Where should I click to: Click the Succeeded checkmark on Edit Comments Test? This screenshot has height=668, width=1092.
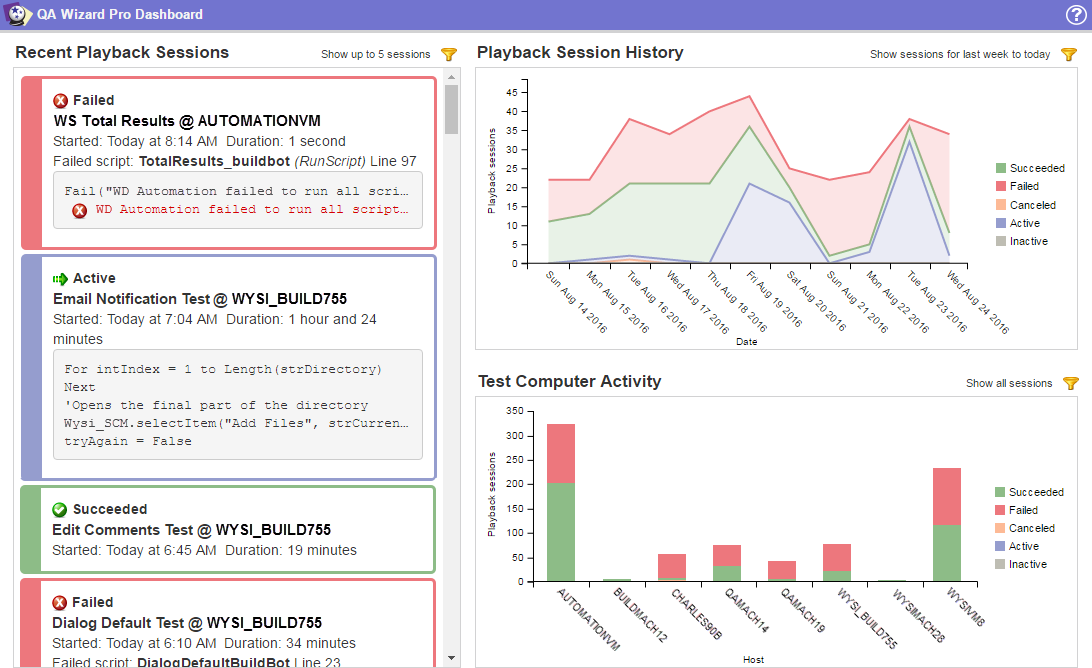click(x=60, y=509)
